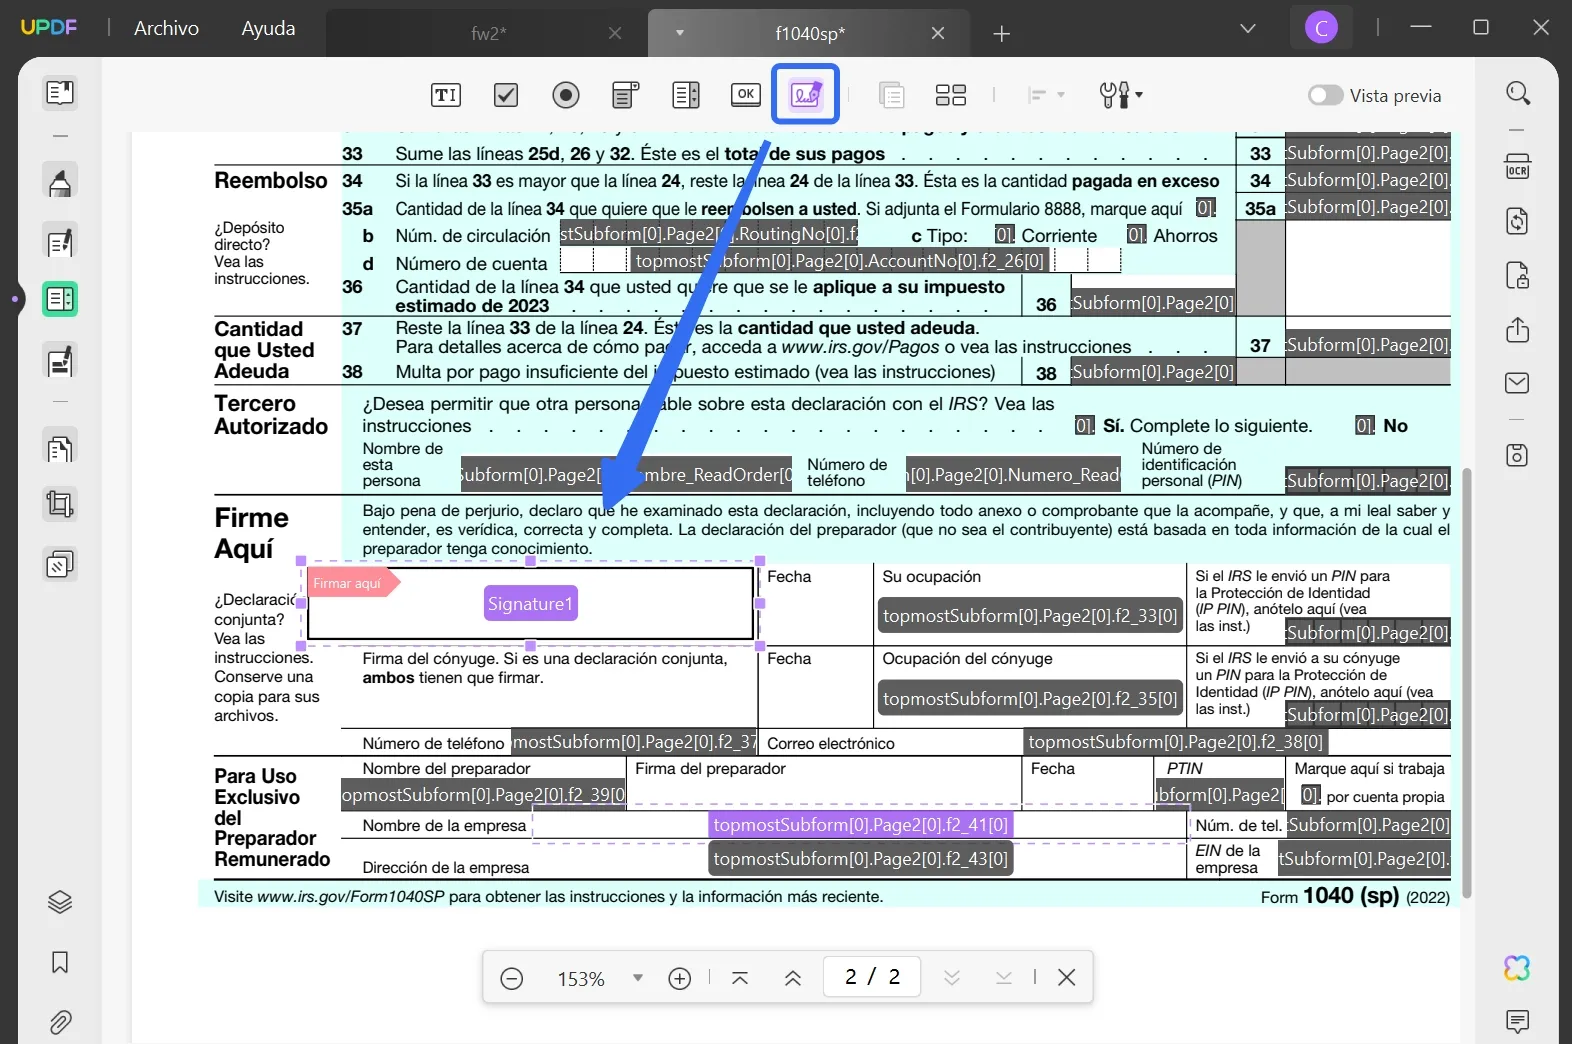Click the vertical document scrollbar
Viewport: 1572px width, 1044px height.
[x=1467, y=683]
